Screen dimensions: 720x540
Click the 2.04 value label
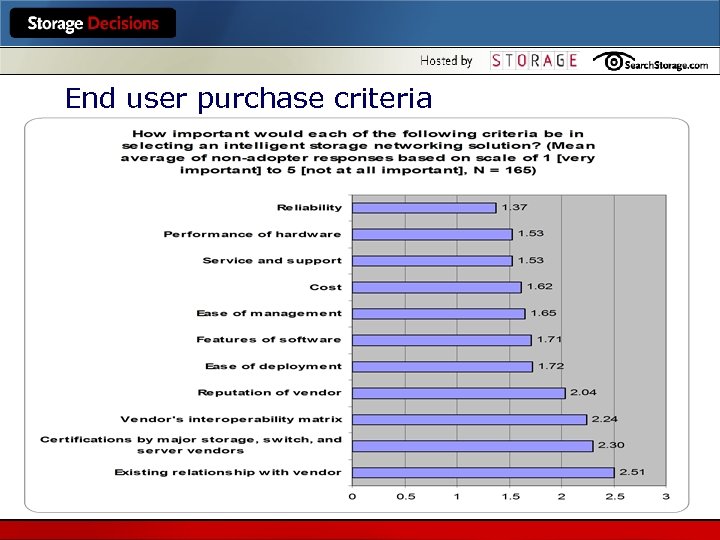(584, 392)
